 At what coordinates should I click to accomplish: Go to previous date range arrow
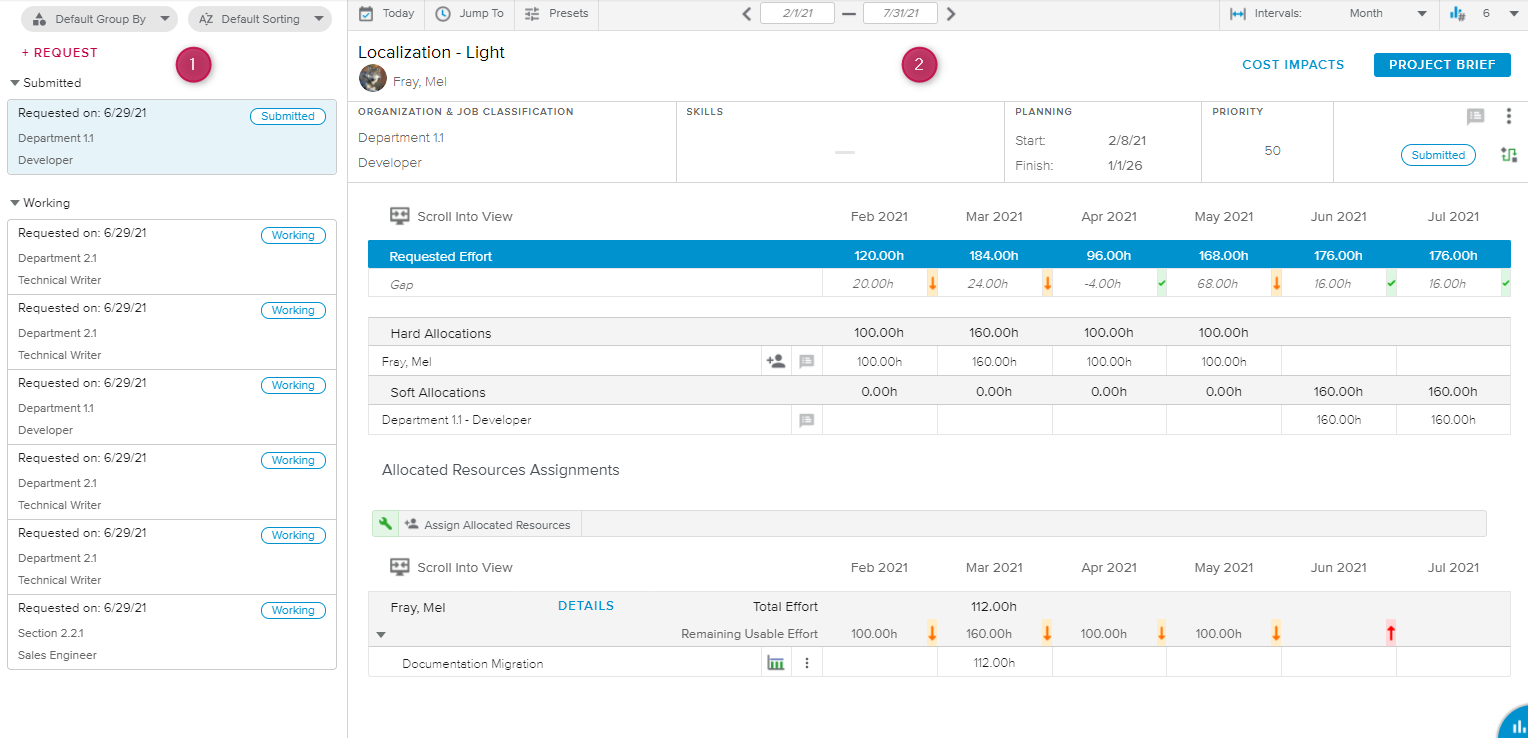(x=746, y=14)
